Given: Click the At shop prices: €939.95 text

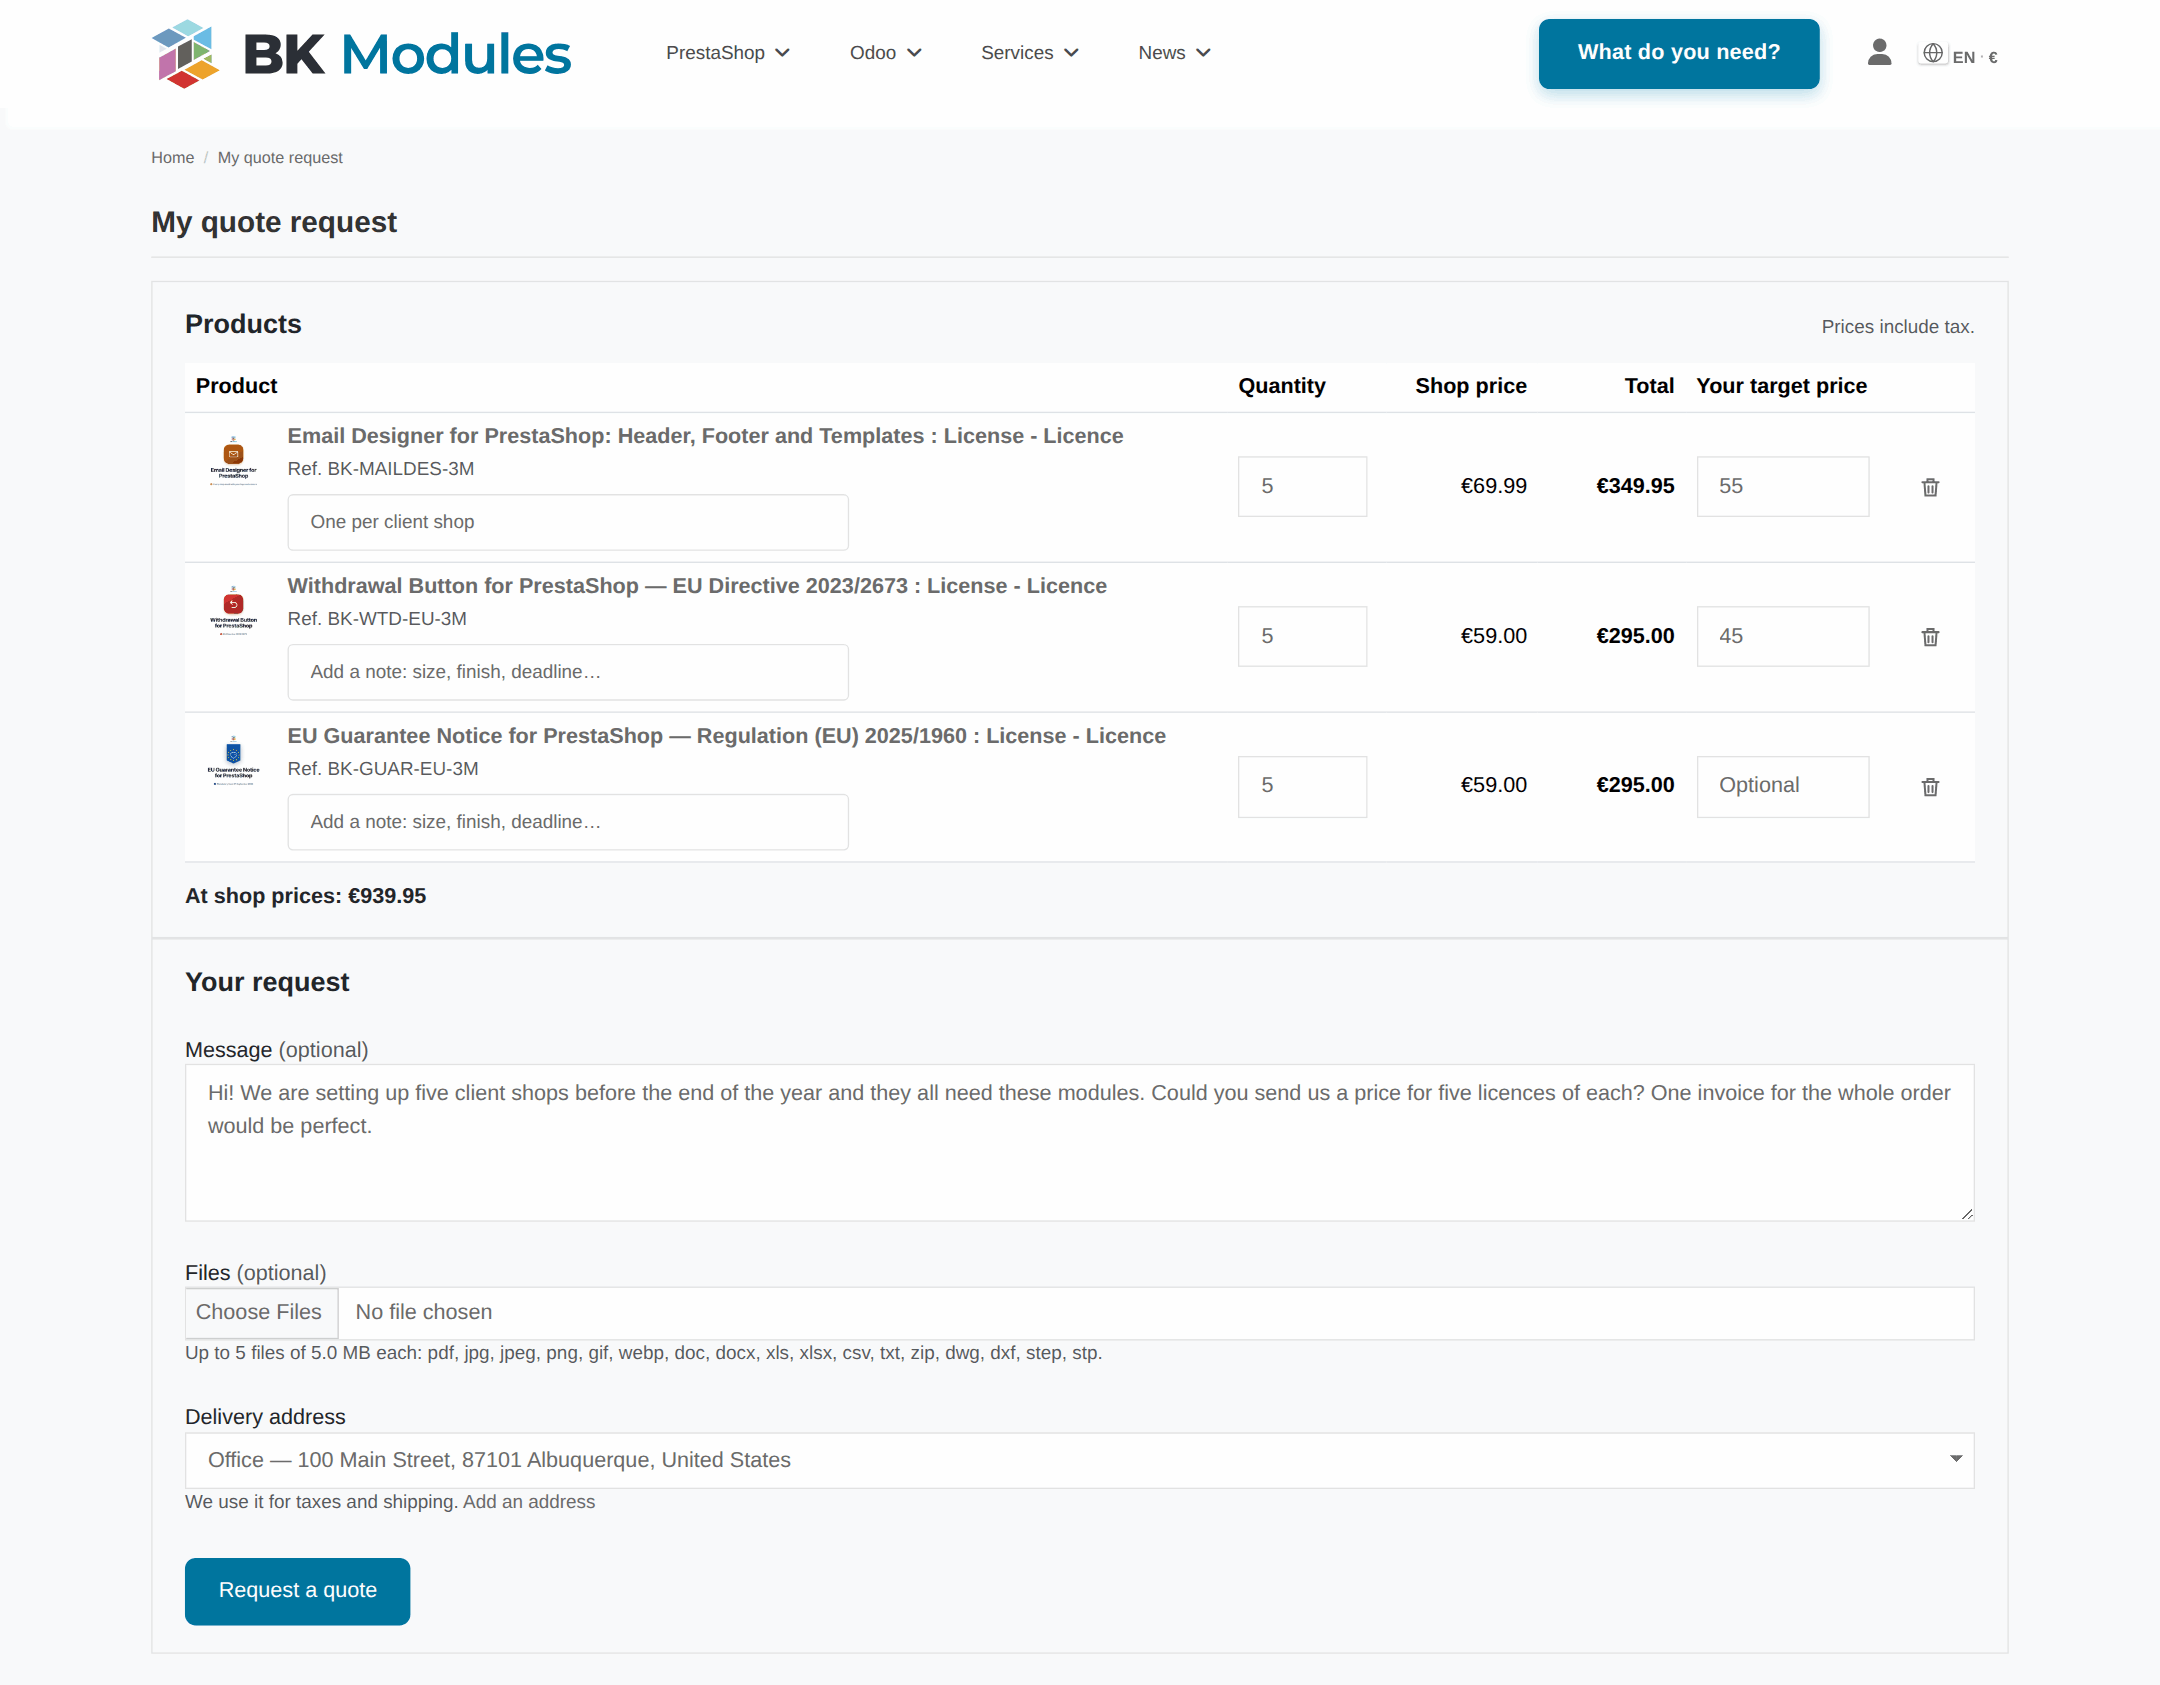Looking at the screenshot, I should [x=305, y=896].
